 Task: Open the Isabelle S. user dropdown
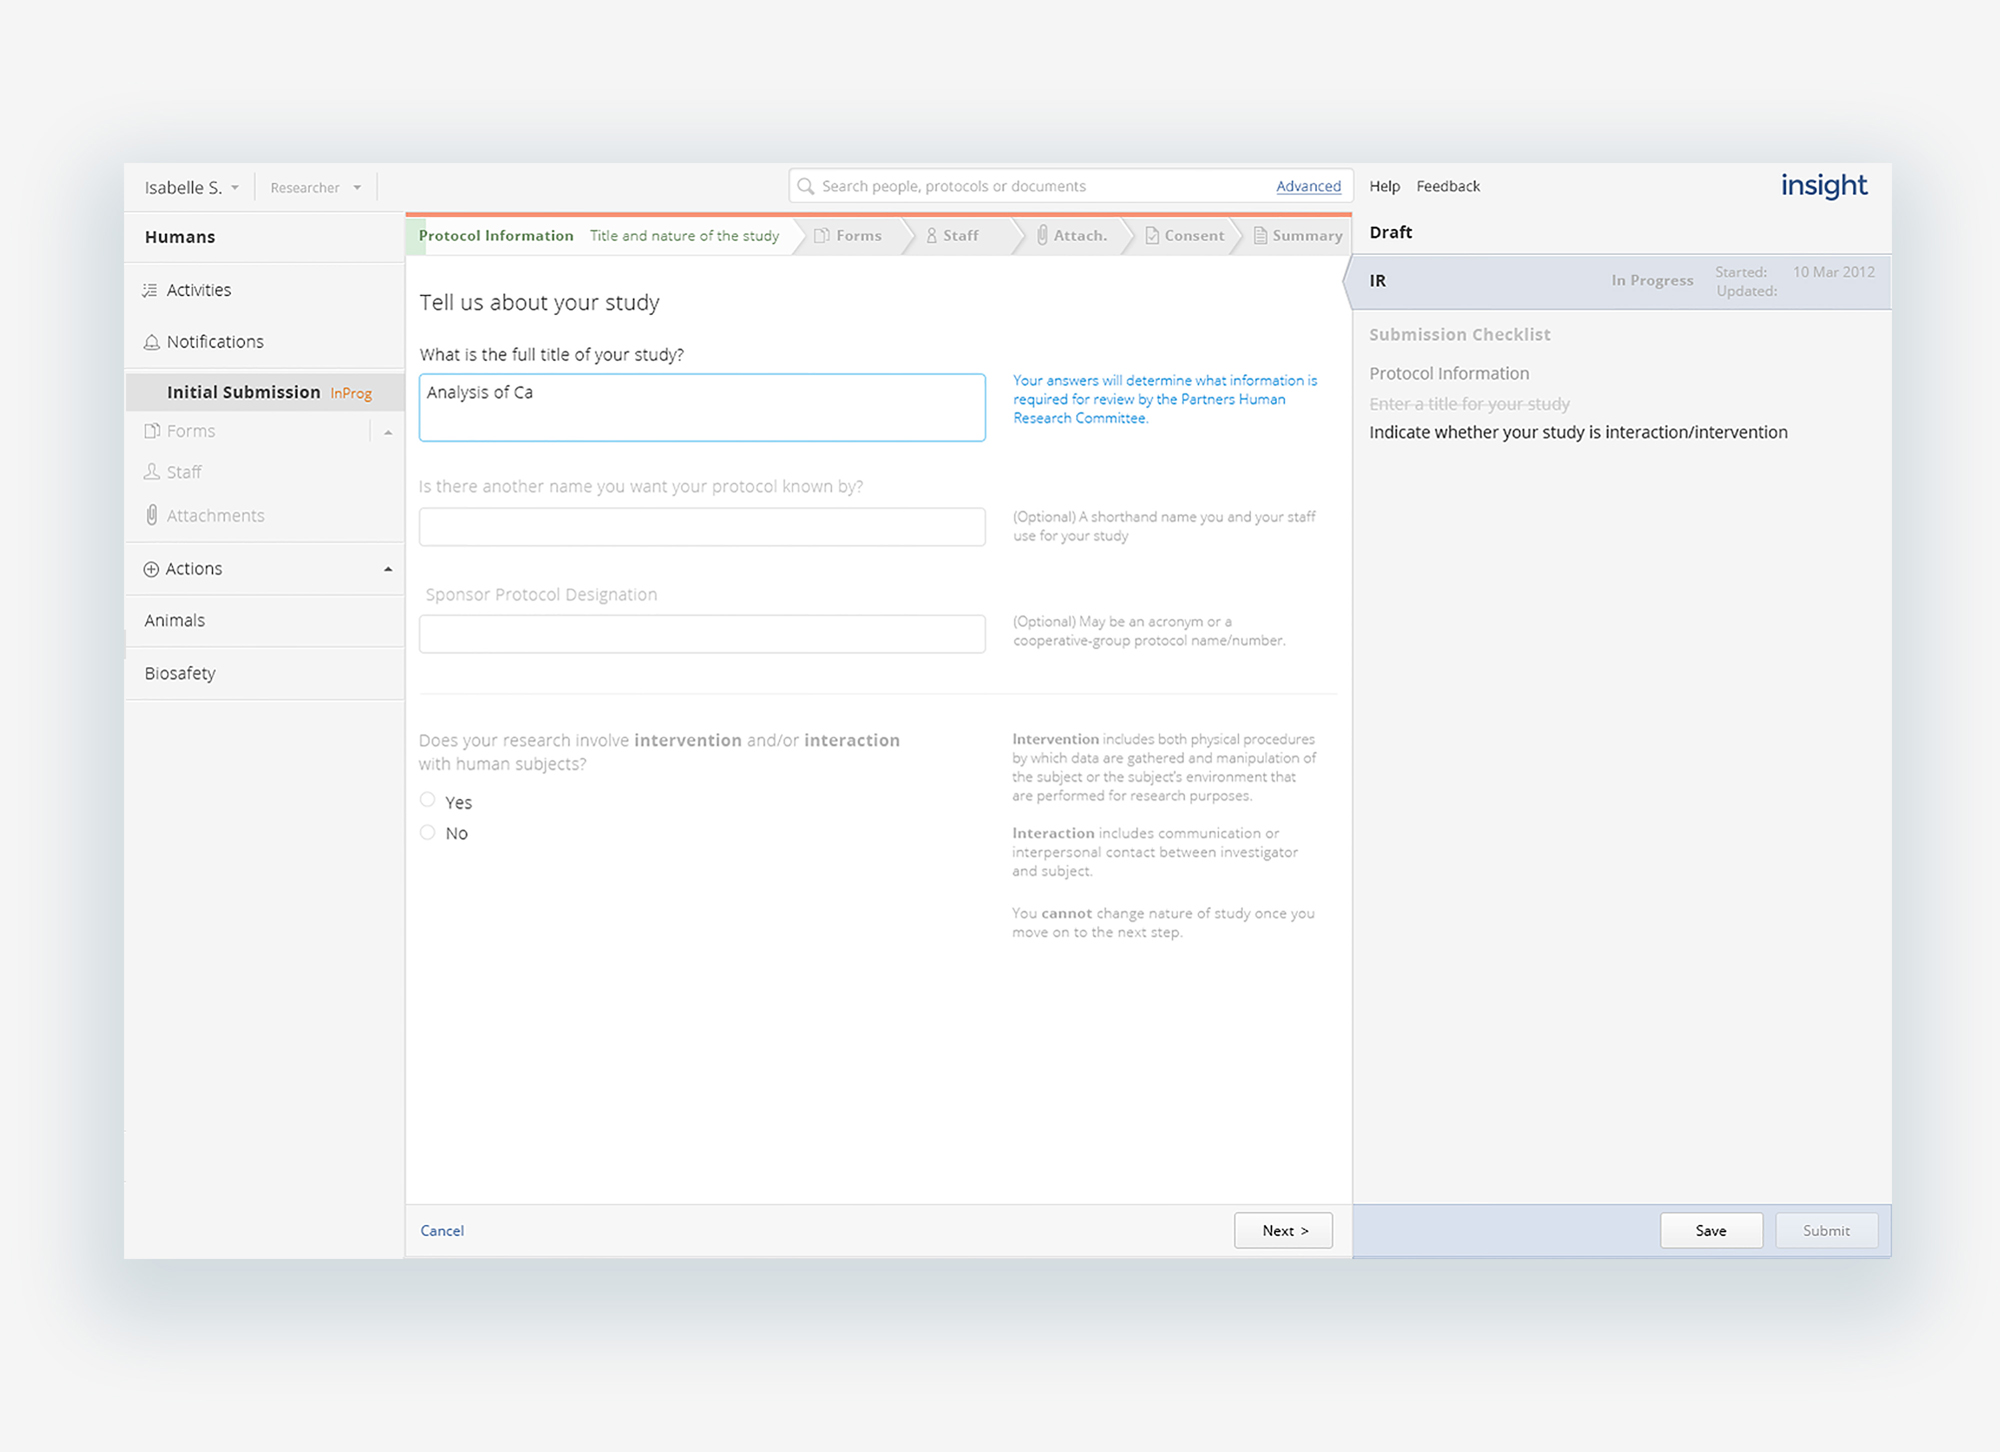(x=191, y=188)
